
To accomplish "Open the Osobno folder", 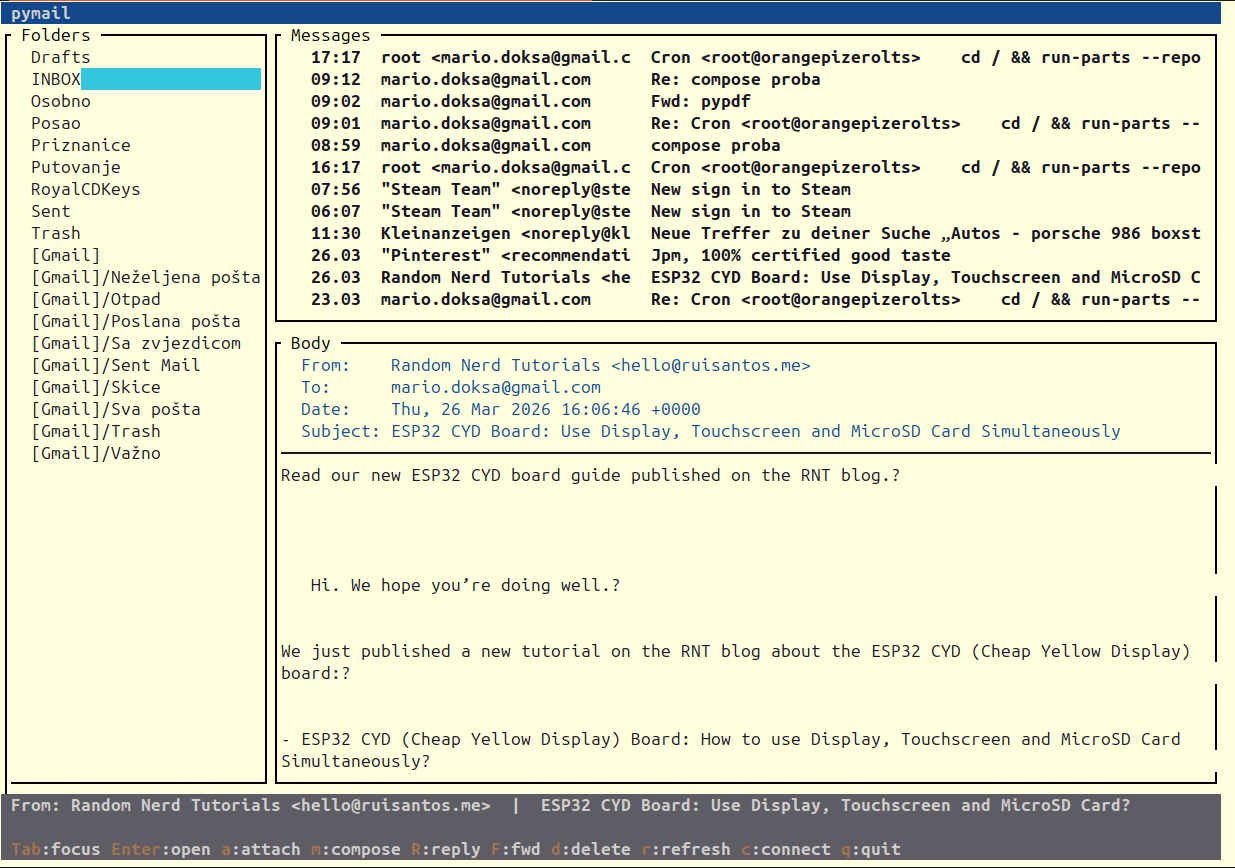I will point(61,102).
